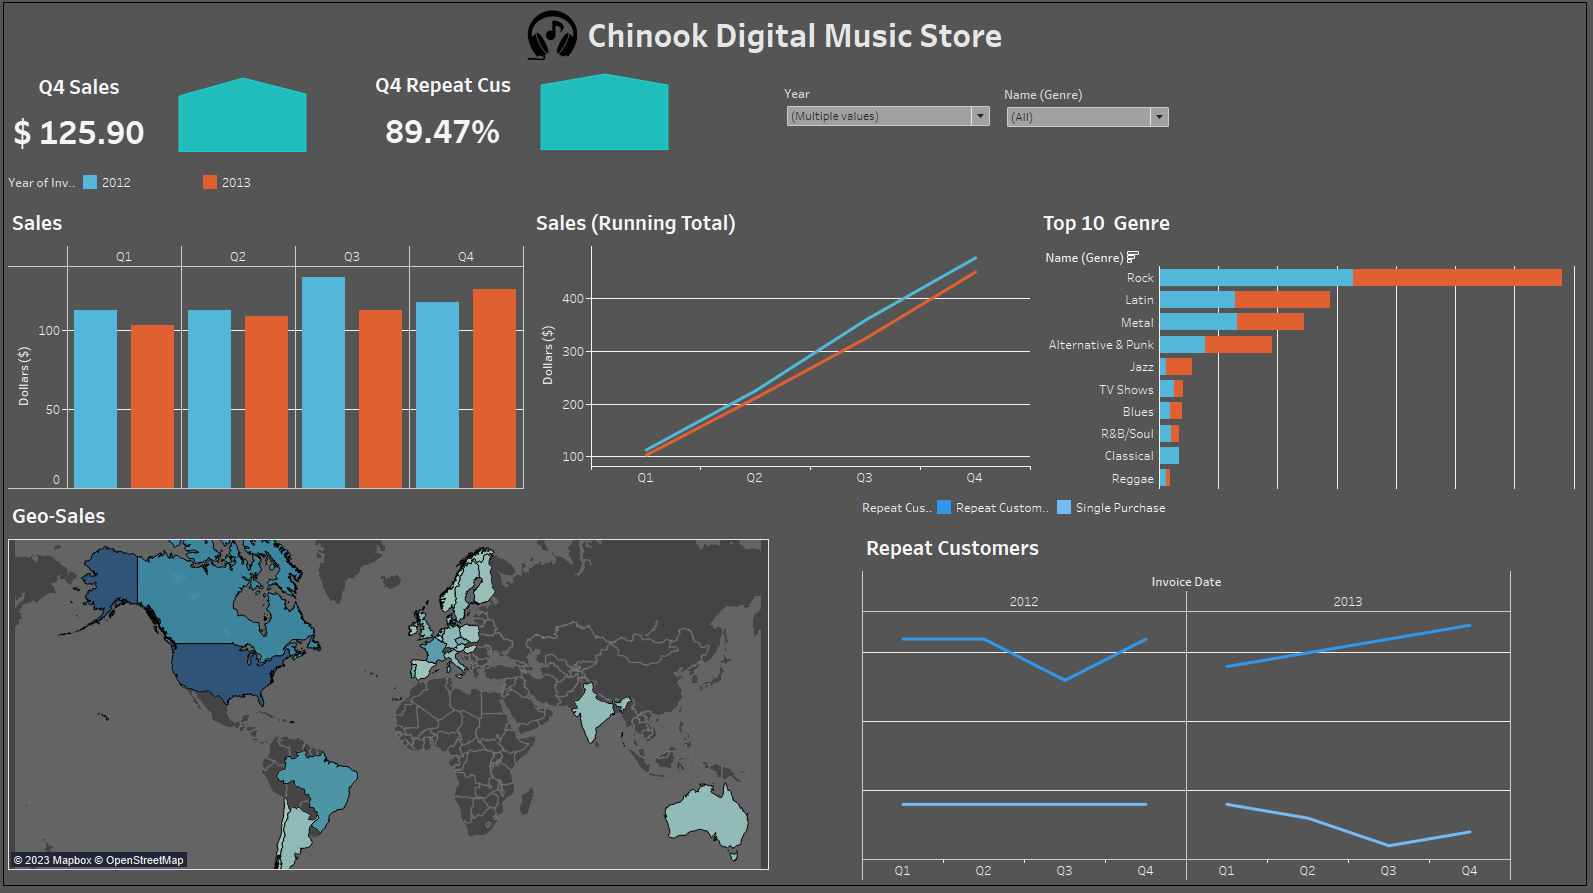
Task: Click the 'Chinook Digital Music Store' title
Action: click(794, 36)
